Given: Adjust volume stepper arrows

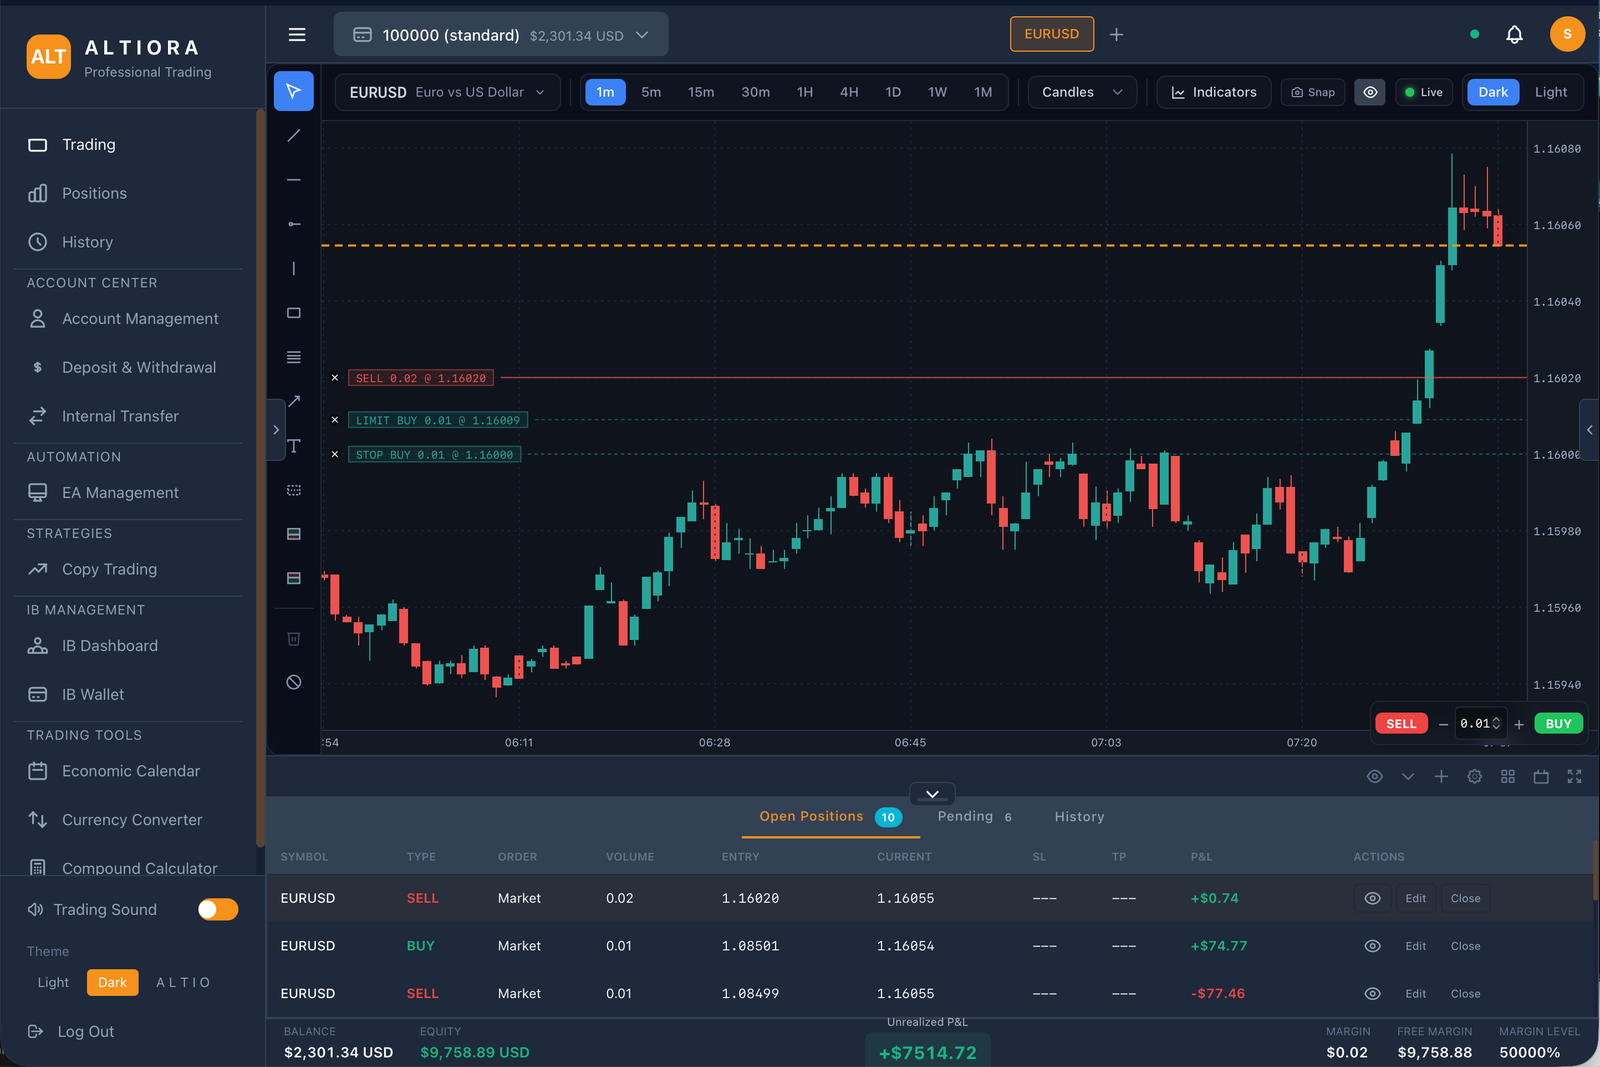Looking at the screenshot, I should pyautogui.click(x=1496, y=723).
